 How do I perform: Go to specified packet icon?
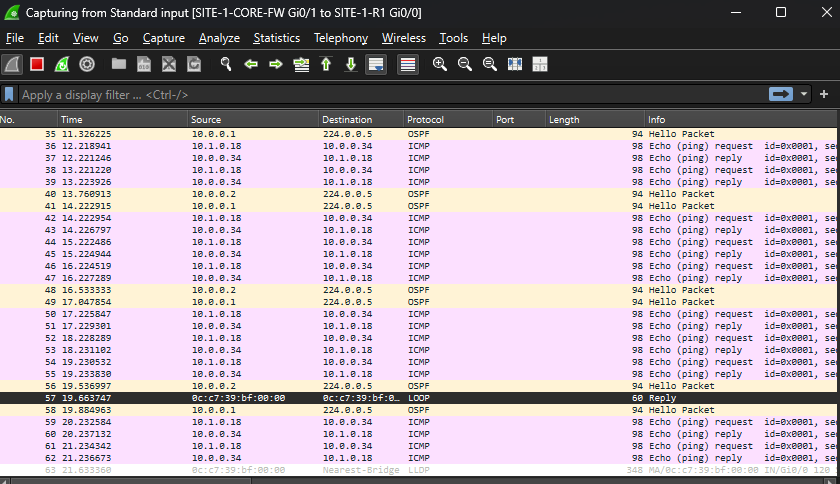coord(301,64)
